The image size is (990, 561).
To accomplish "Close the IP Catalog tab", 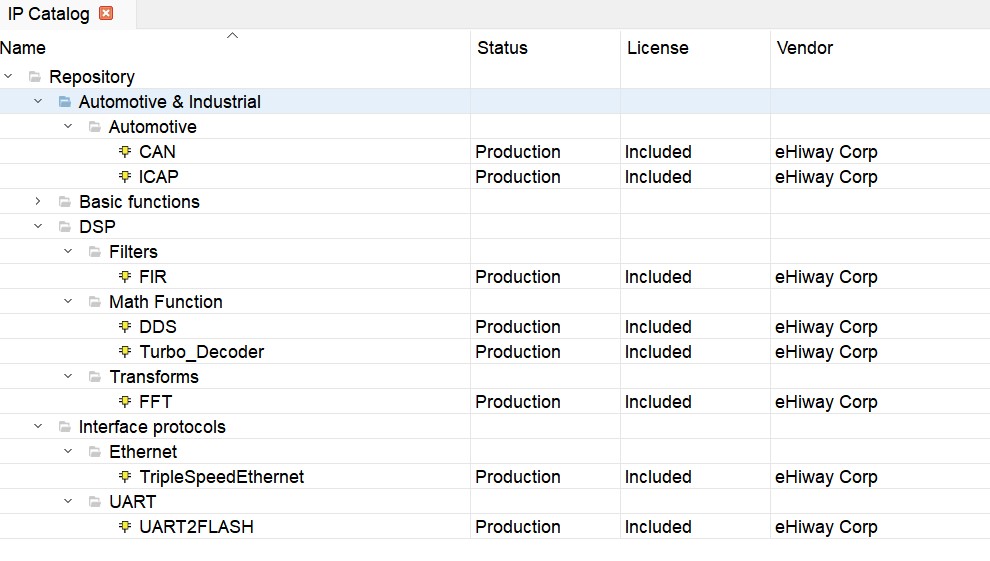I will (106, 13).
